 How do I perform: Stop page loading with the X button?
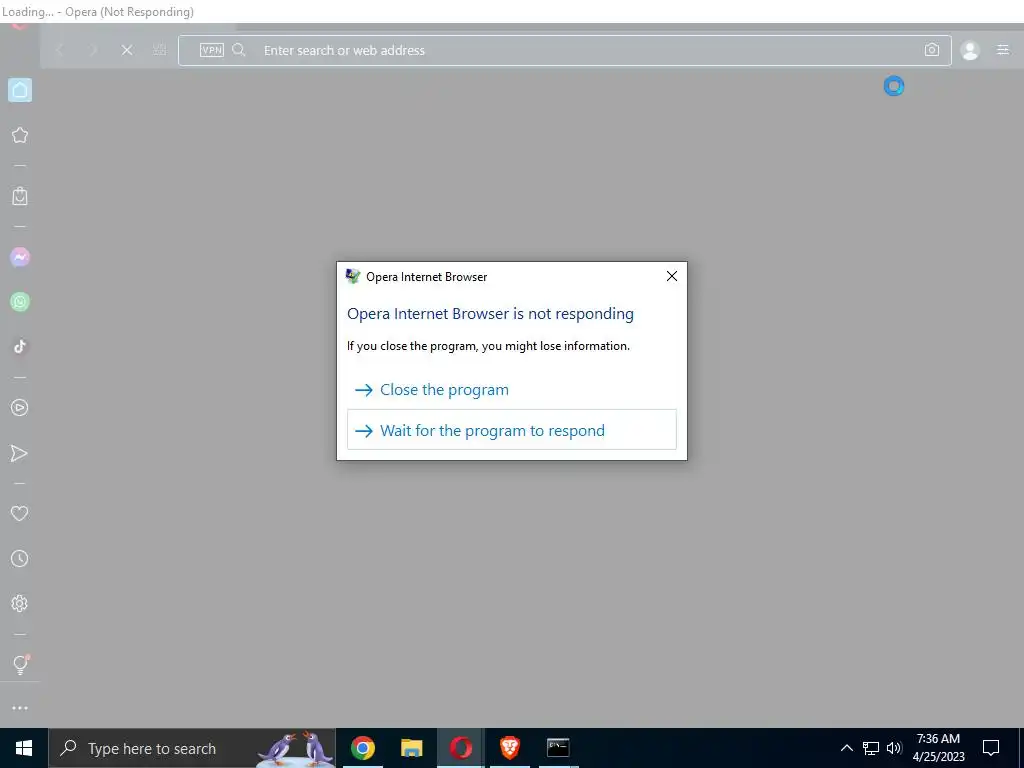(127, 50)
